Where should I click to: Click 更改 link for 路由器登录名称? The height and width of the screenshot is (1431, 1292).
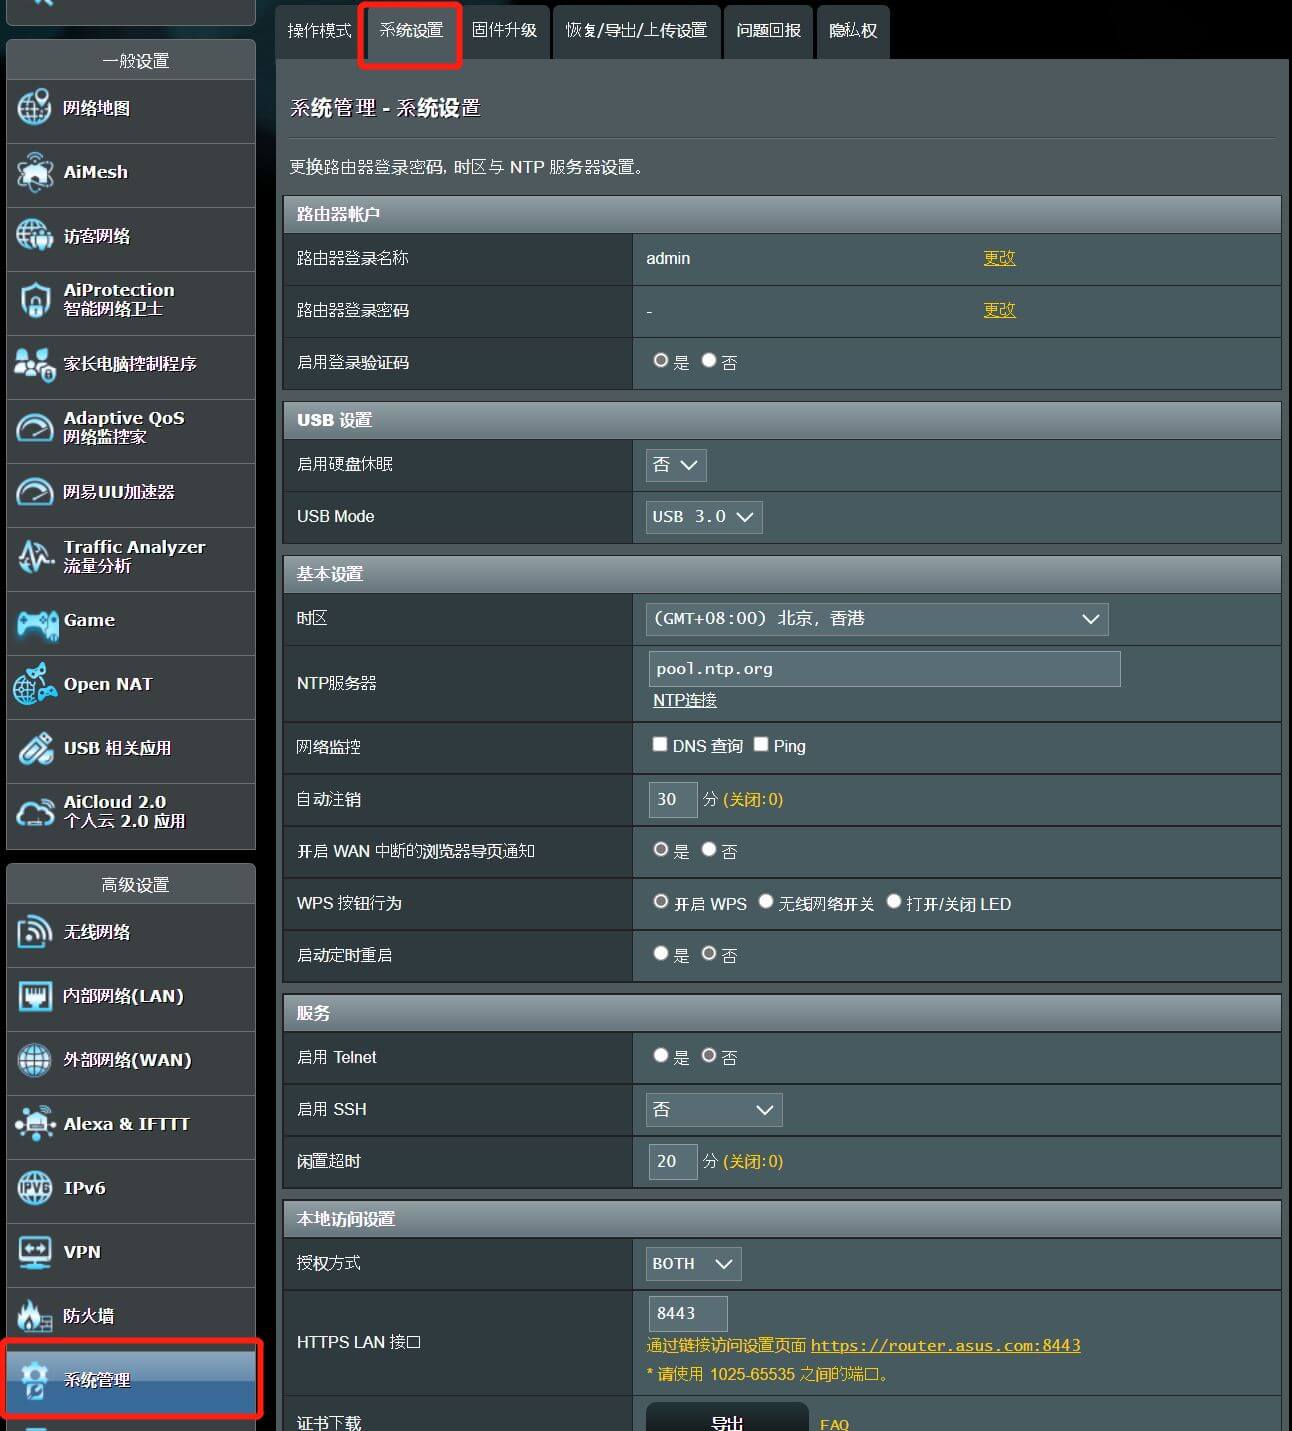coord(998,258)
